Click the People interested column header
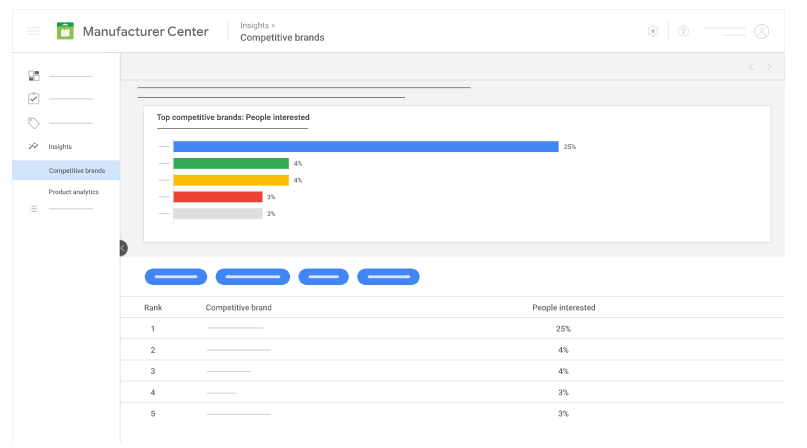Image resolution: width=807 pixels, height=448 pixels. (564, 307)
